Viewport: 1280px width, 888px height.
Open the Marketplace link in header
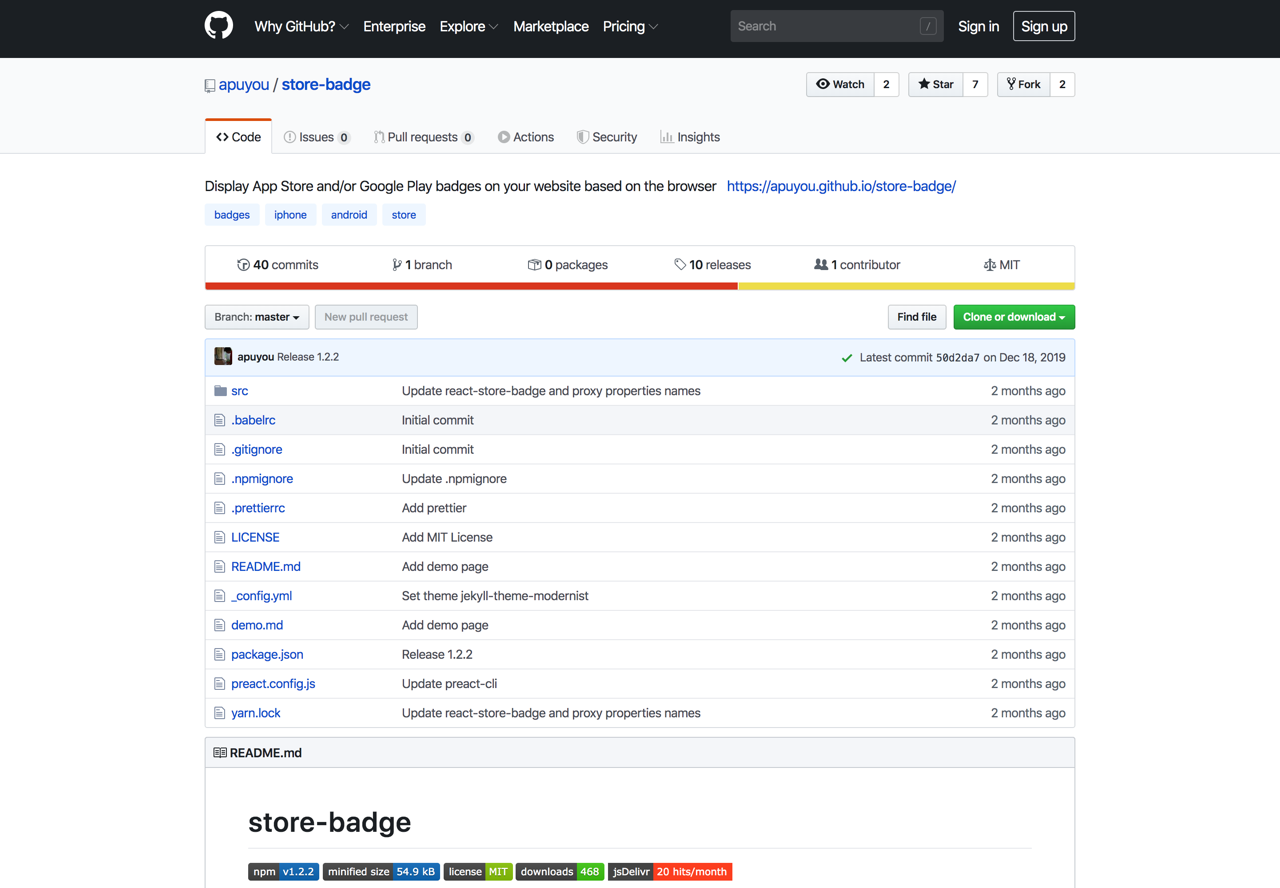tap(551, 26)
